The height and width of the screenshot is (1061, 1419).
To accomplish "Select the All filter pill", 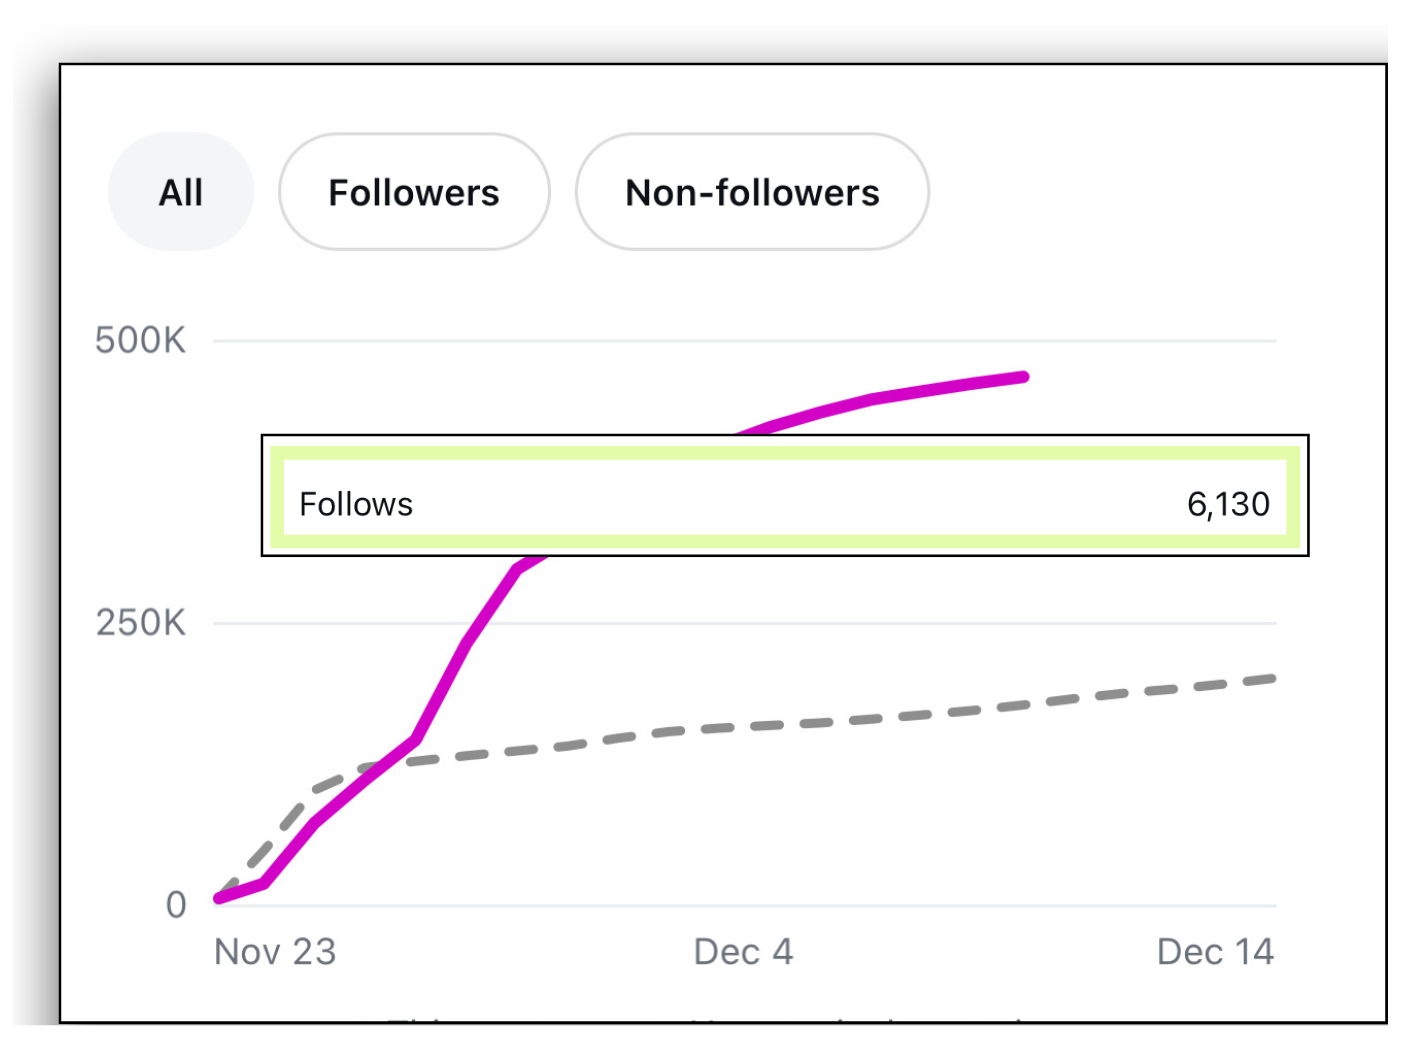I will pos(181,192).
